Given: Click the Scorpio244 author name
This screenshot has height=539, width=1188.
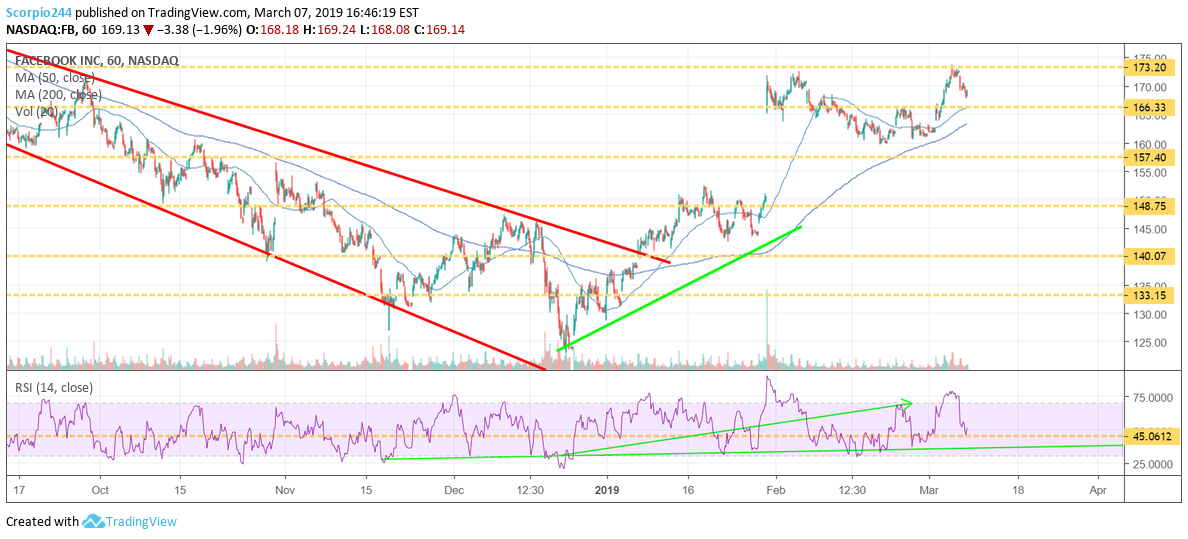Looking at the screenshot, I should tap(39, 13).
